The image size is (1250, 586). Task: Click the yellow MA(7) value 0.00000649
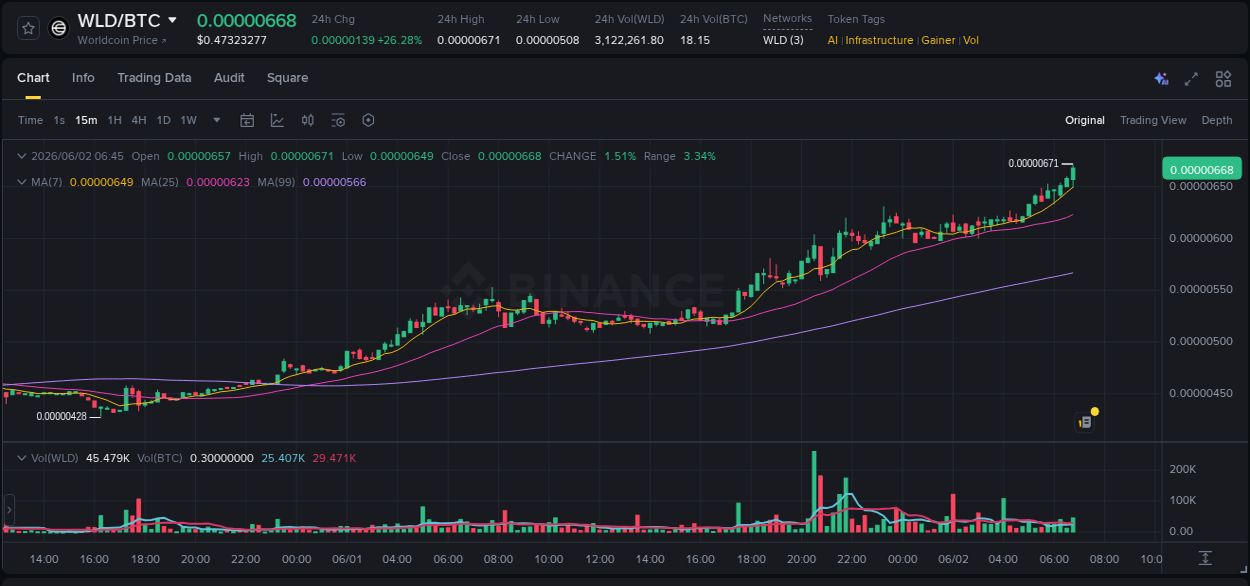102,182
